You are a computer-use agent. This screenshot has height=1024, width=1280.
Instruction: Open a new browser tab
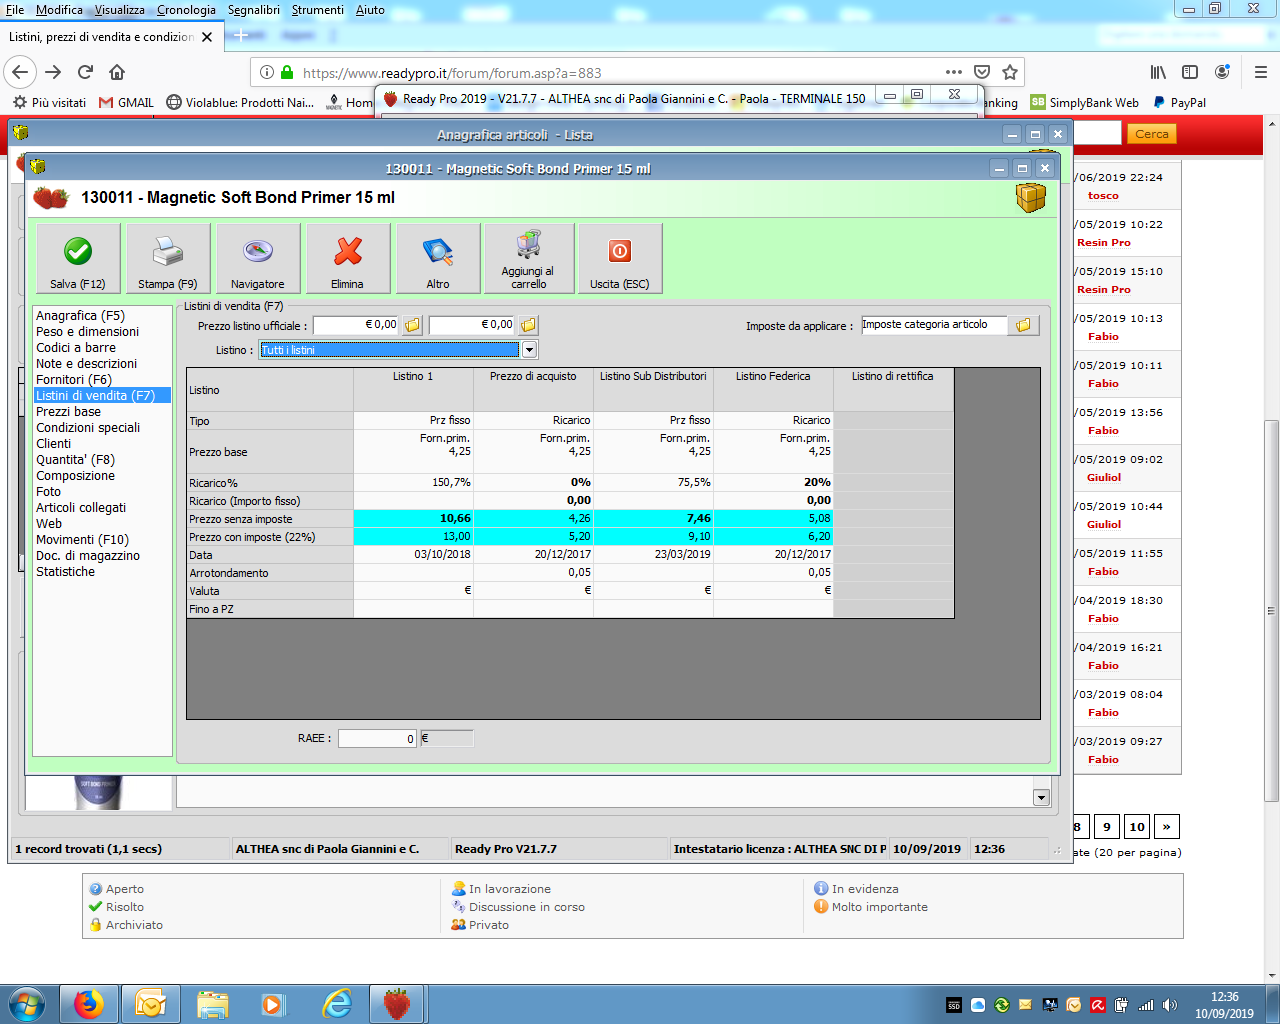pyautogui.click(x=240, y=35)
